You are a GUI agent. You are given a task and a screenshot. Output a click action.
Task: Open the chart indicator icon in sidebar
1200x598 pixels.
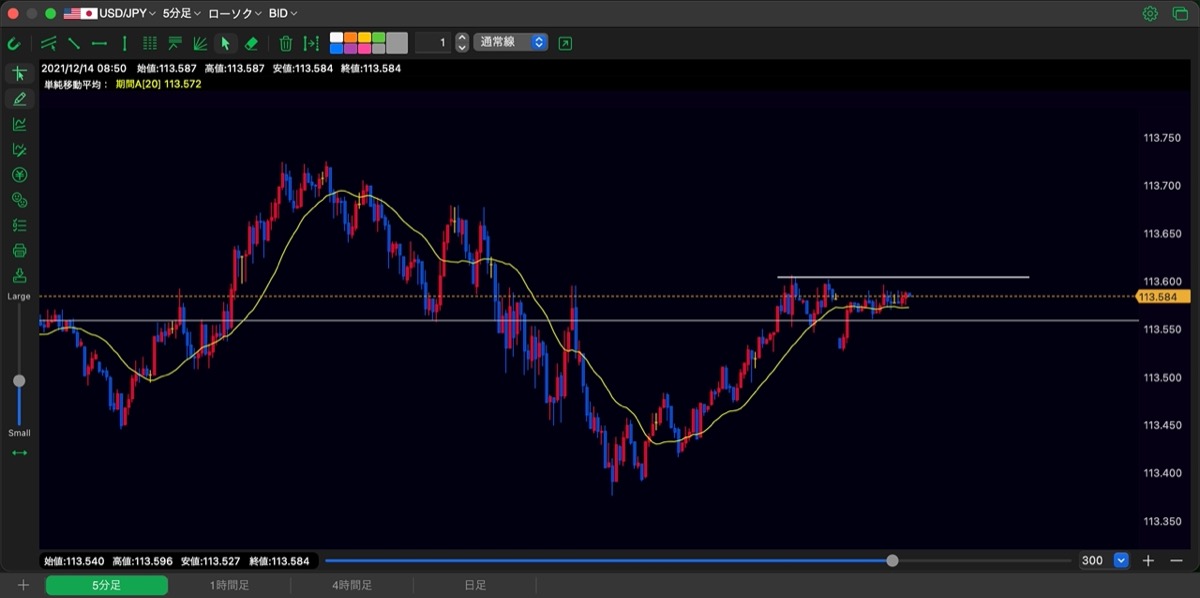19,124
